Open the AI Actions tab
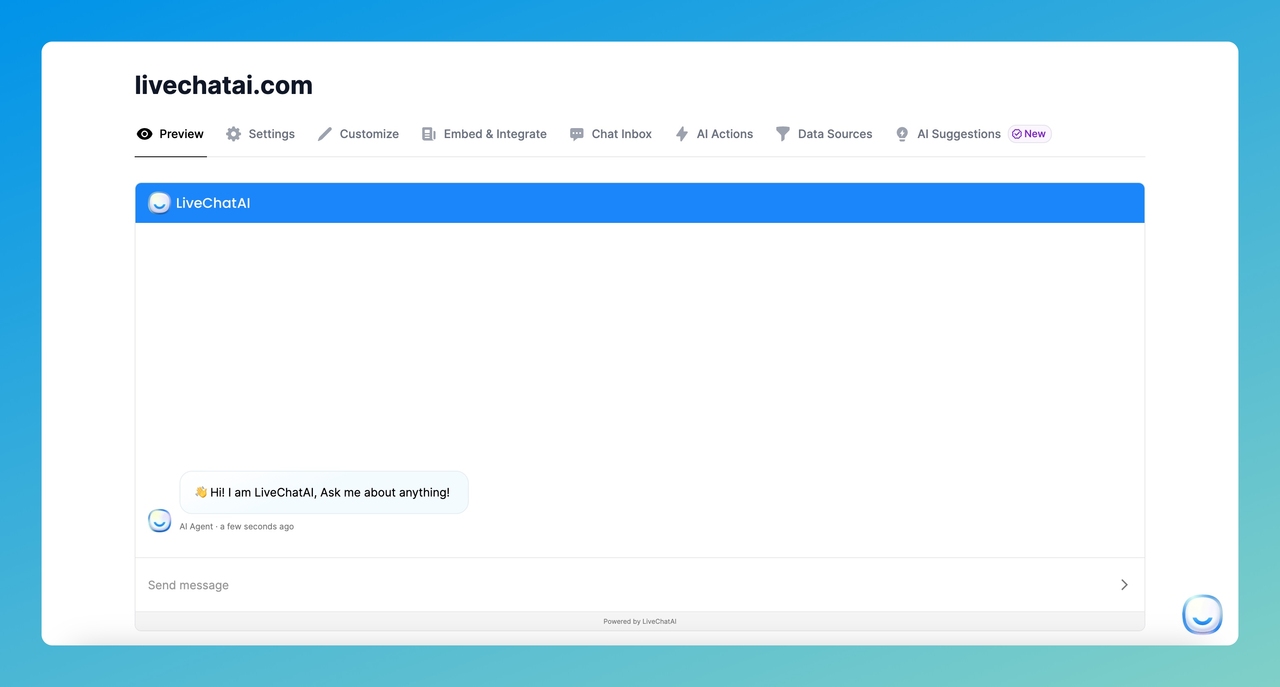 point(714,134)
